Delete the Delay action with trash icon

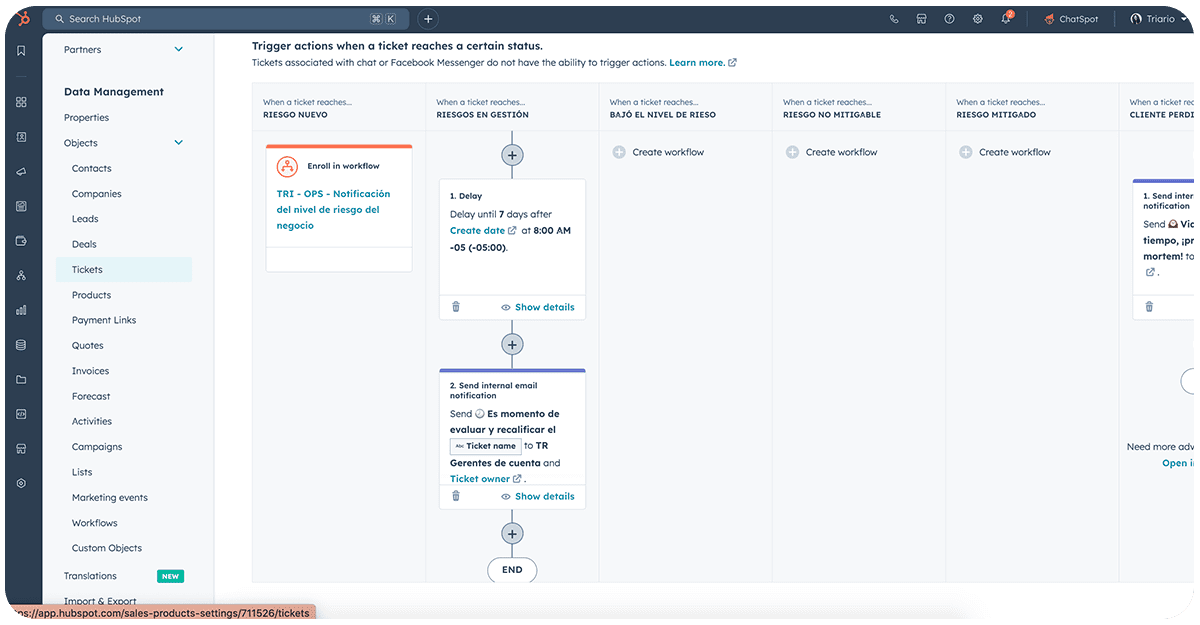(x=456, y=307)
